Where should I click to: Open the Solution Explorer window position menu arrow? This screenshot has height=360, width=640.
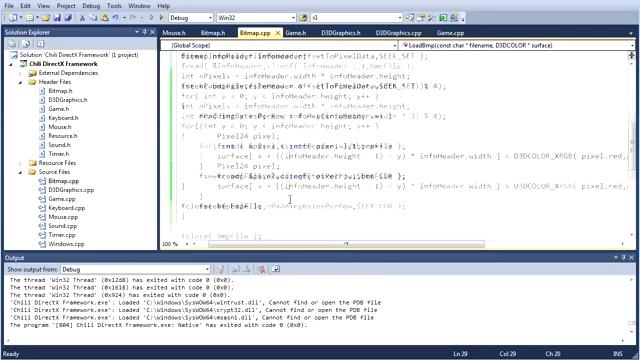click(x=137, y=32)
